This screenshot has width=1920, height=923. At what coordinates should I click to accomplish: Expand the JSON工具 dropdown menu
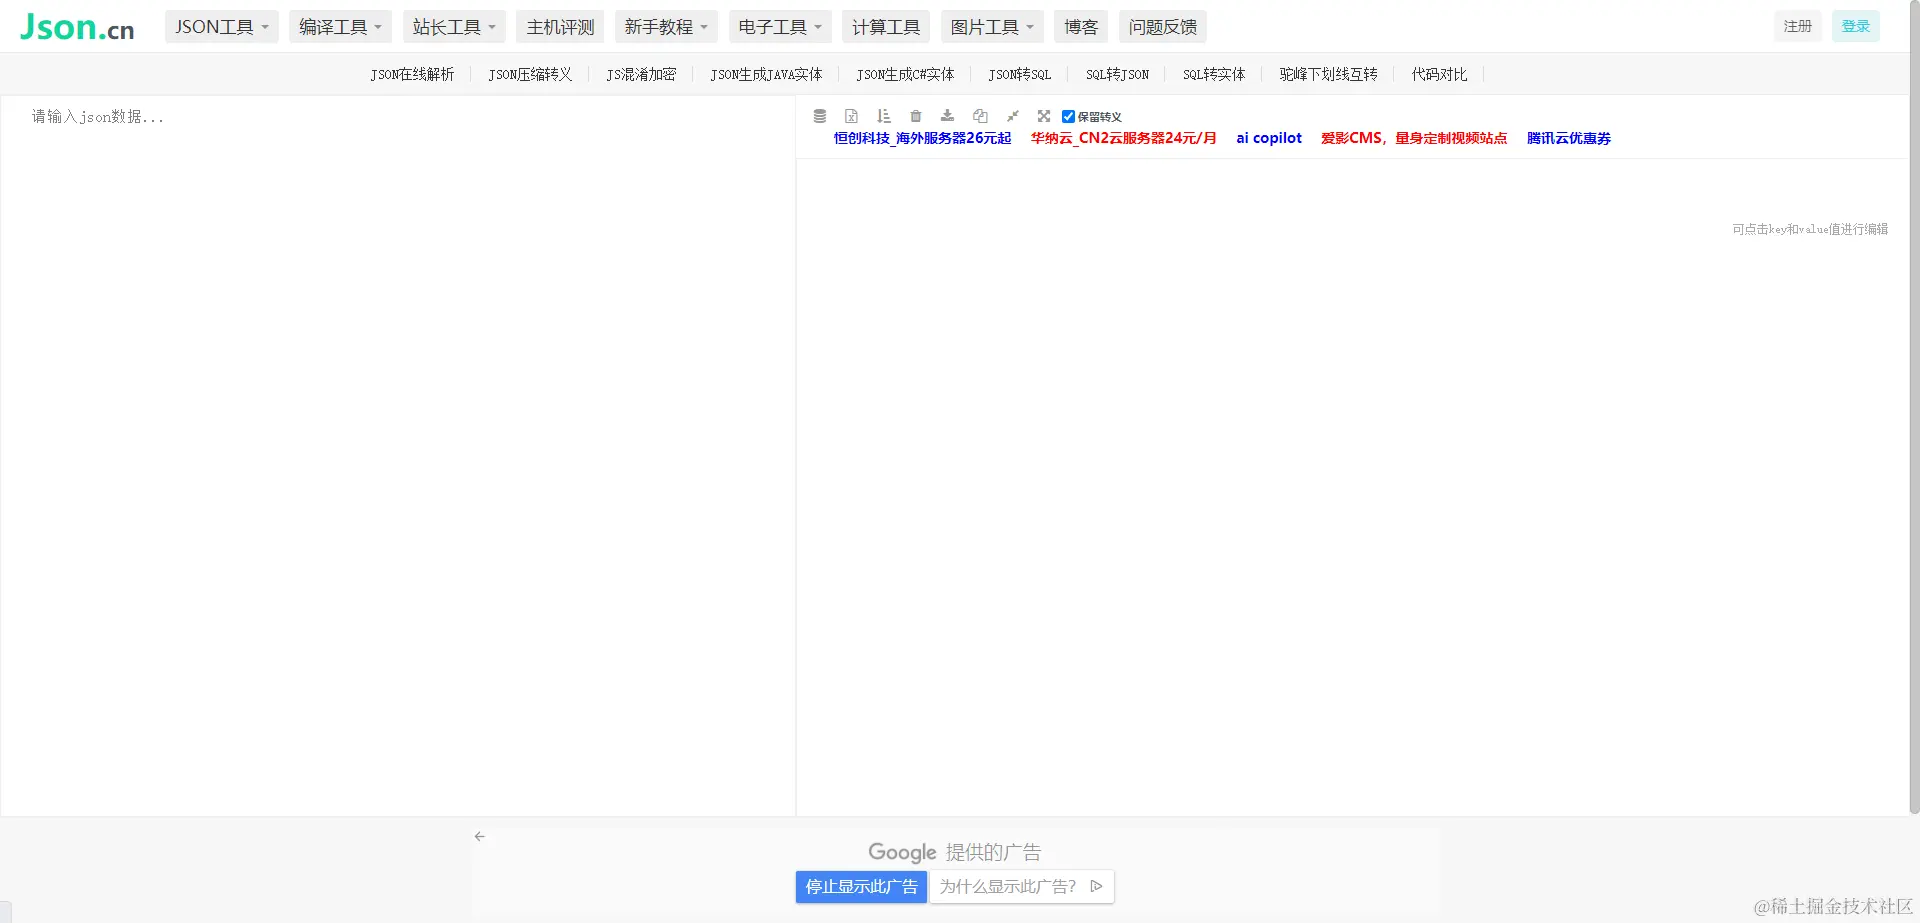tap(222, 27)
